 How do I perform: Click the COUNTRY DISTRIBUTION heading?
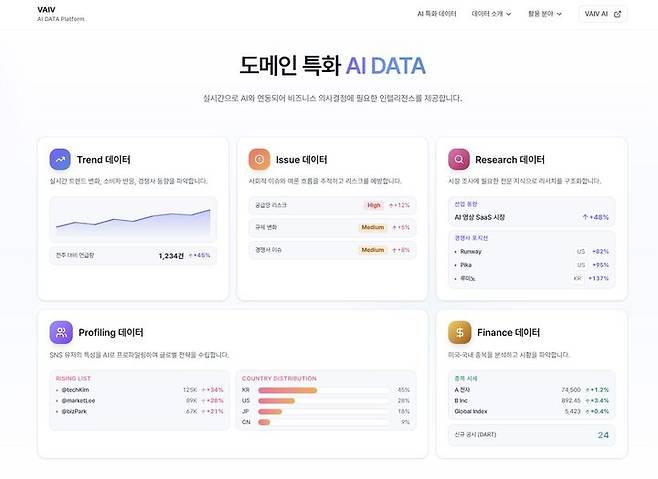coord(279,378)
